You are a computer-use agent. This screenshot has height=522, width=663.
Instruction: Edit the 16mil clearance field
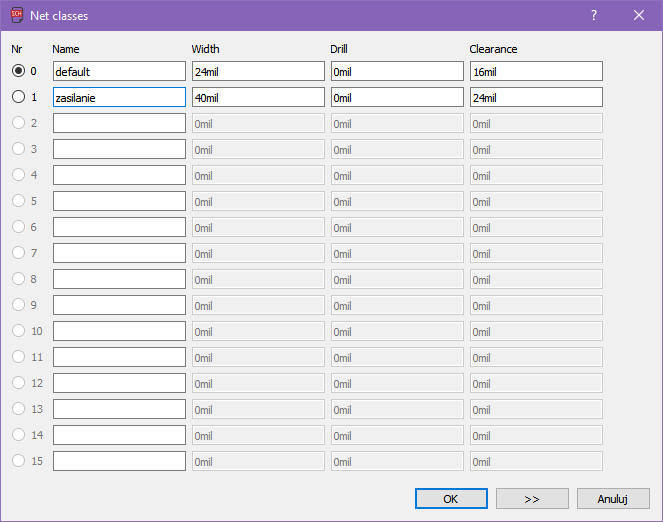click(536, 71)
